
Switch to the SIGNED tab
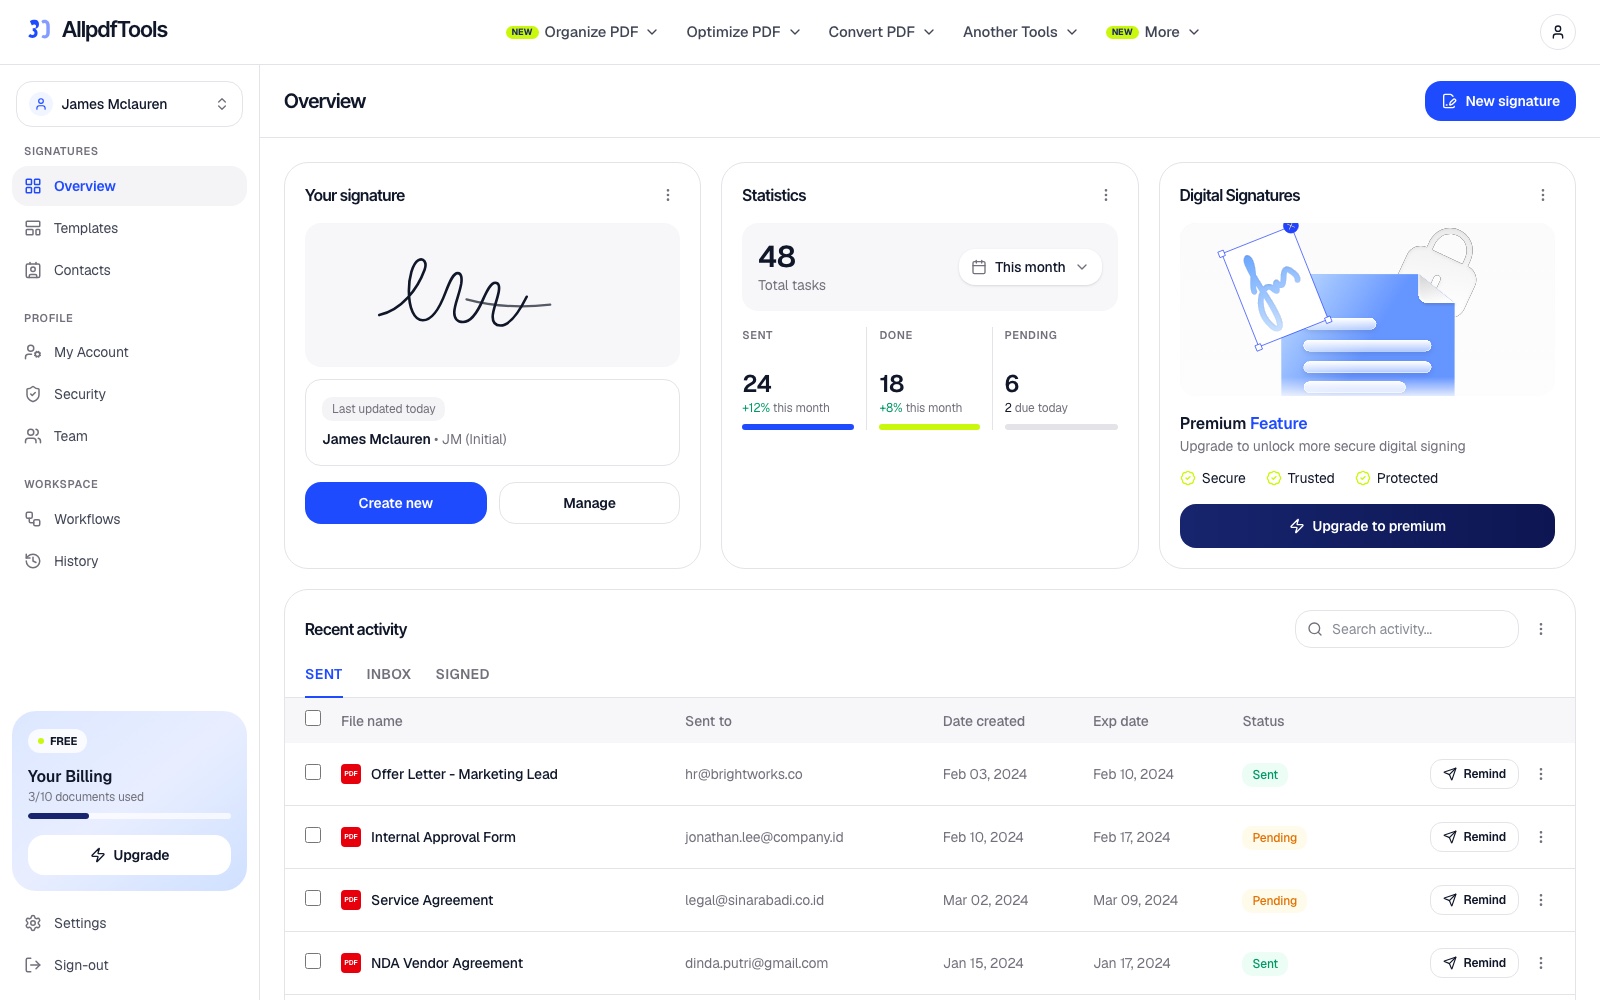(x=463, y=674)
